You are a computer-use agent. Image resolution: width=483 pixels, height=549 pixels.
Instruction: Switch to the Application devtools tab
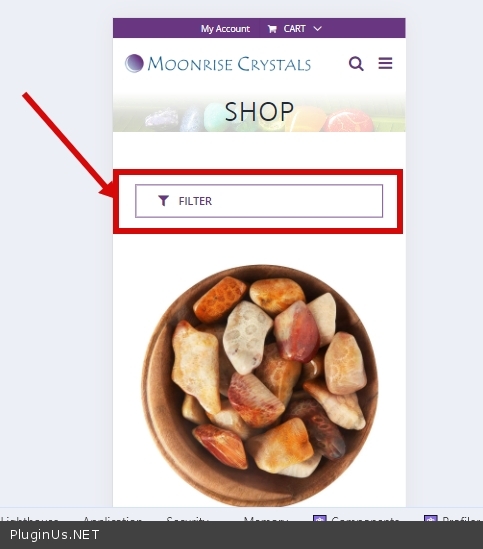coord(112,519)
